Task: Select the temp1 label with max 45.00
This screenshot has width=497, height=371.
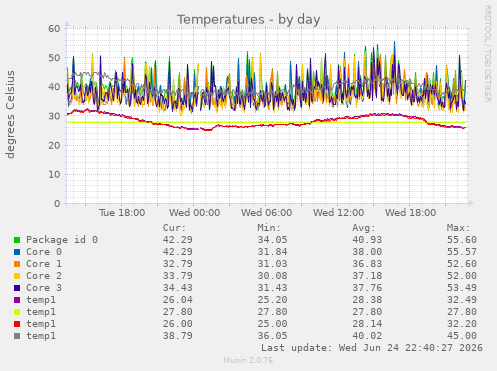Action: [x=41, y=336]
